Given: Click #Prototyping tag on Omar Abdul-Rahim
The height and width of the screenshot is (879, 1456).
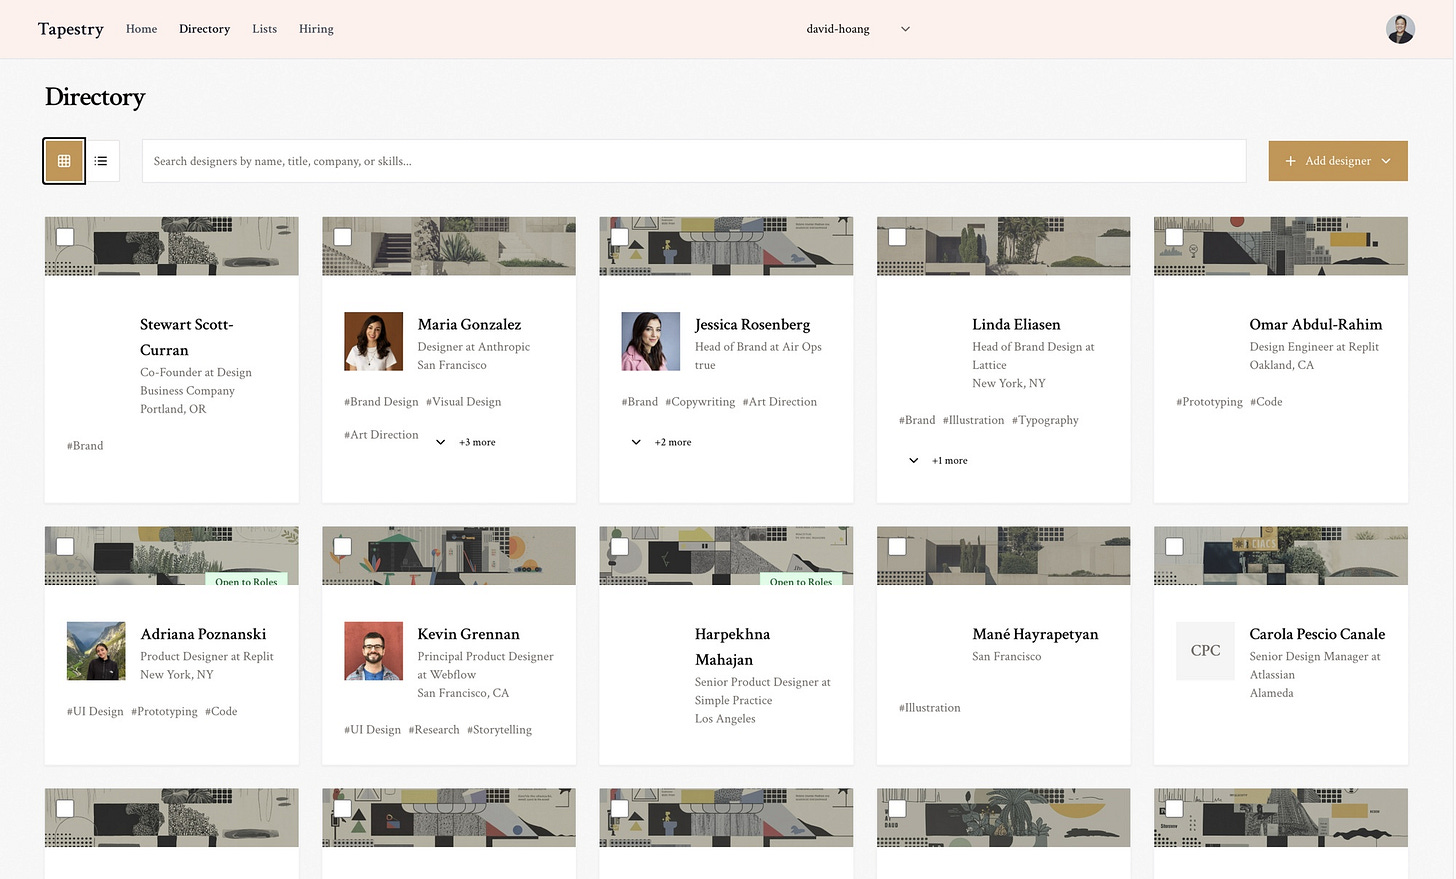Looking at the screenshot, I should (x=1209, y=402).
